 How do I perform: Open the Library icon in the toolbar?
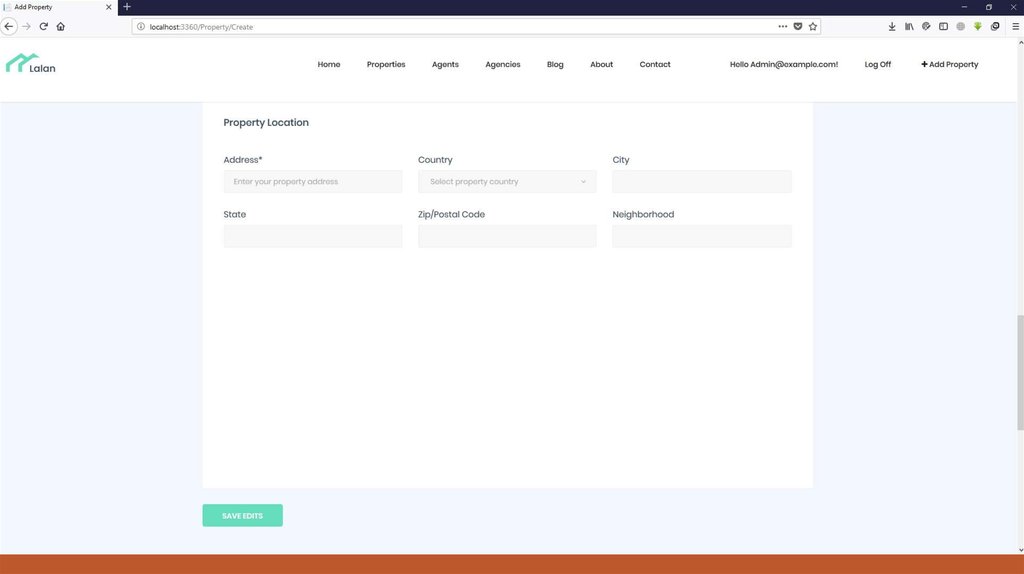[909, 26]
